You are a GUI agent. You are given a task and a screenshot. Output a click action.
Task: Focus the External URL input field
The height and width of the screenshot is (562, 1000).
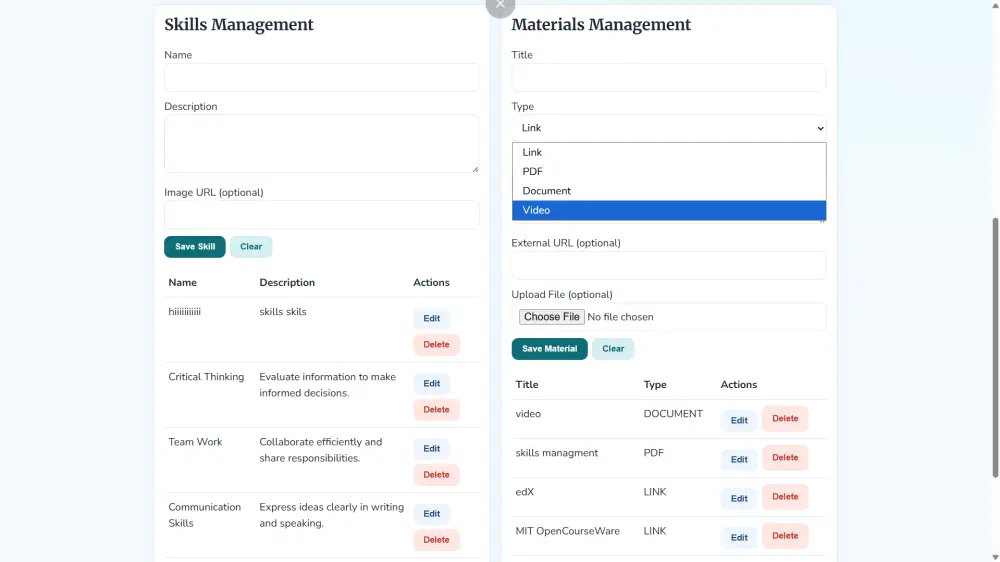click(x=668, y=265)
